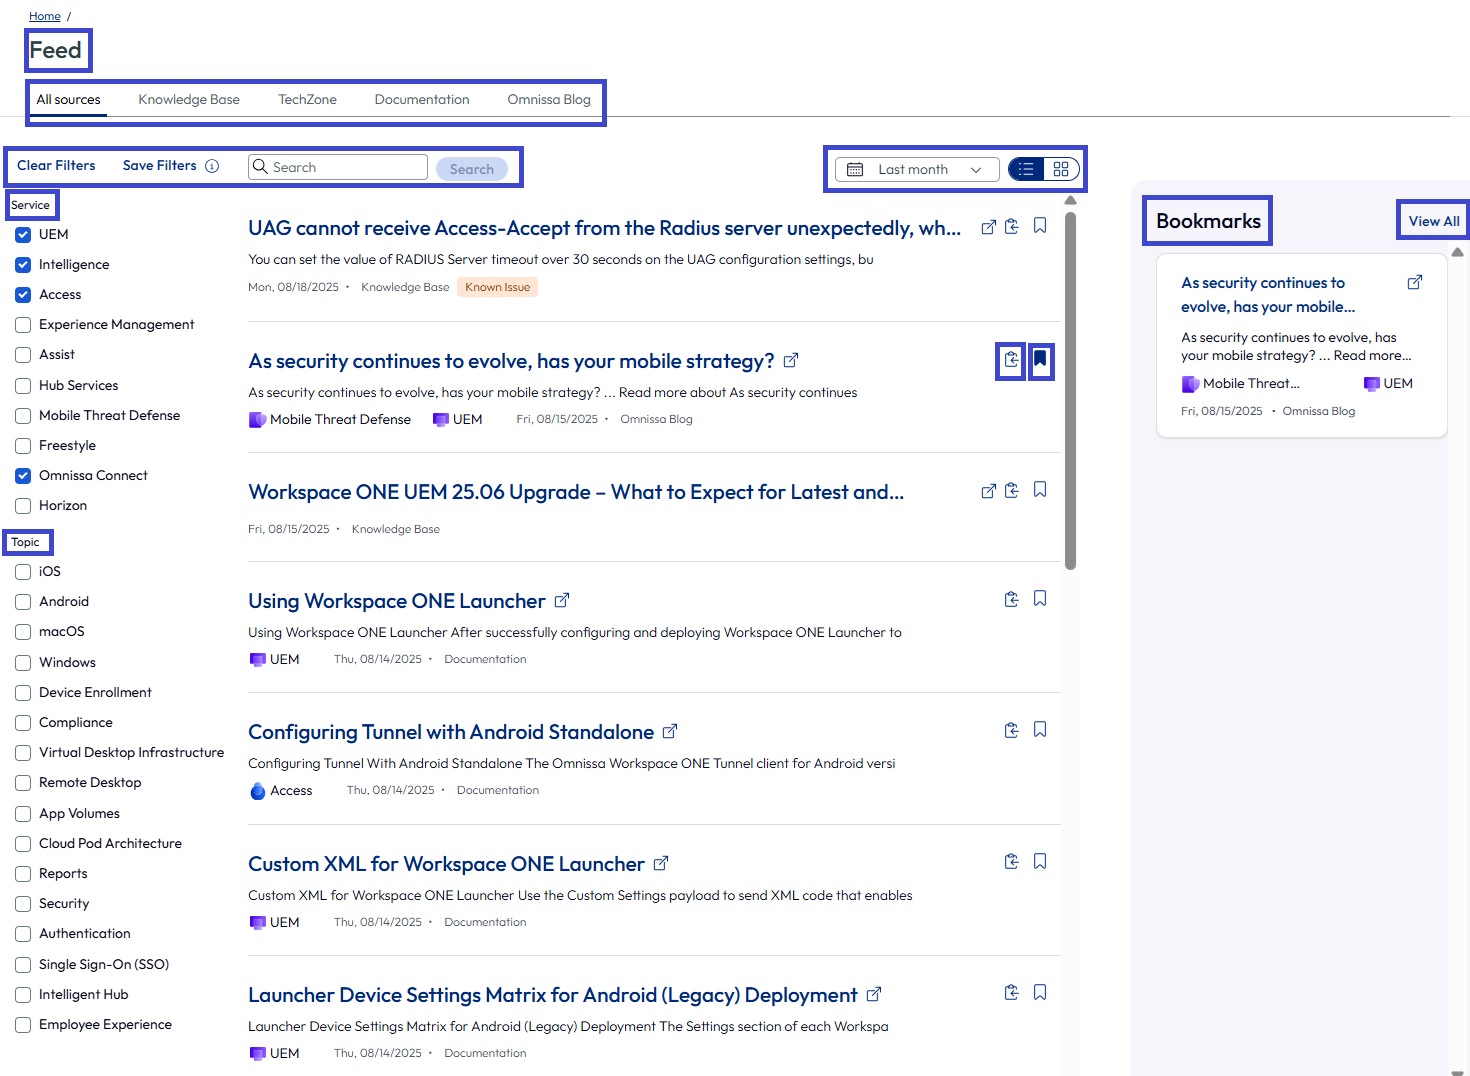
Task: Check the Horizon service filter
Action: tap(23, 506)
